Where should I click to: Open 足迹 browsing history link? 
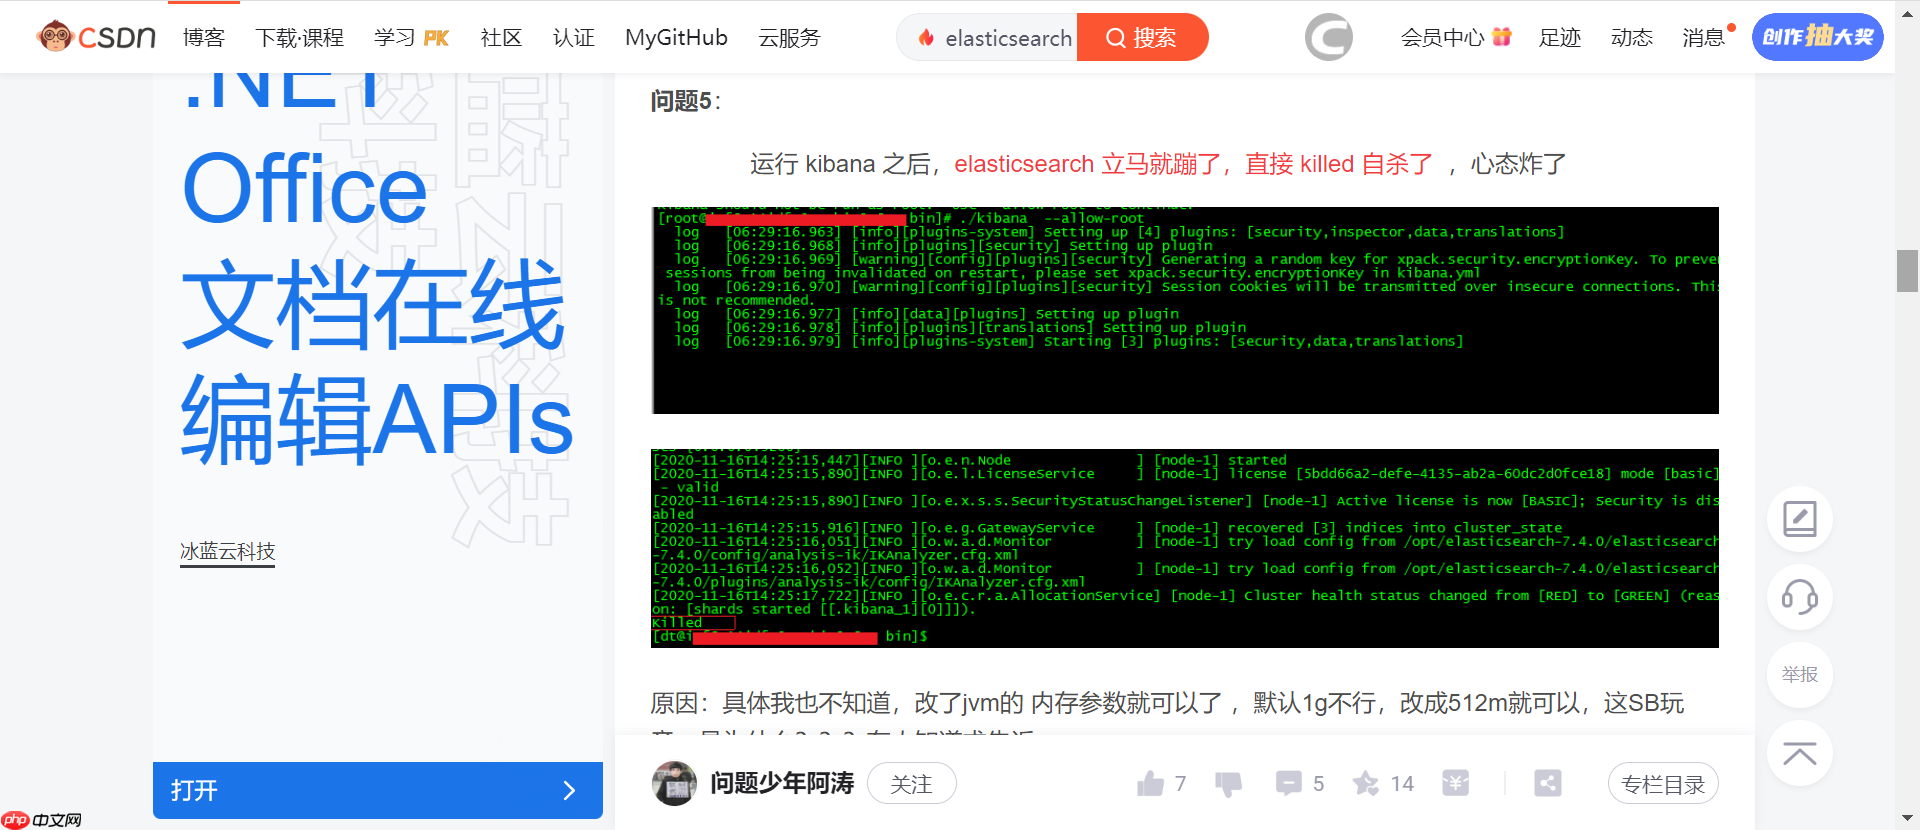coord(1560,38)
